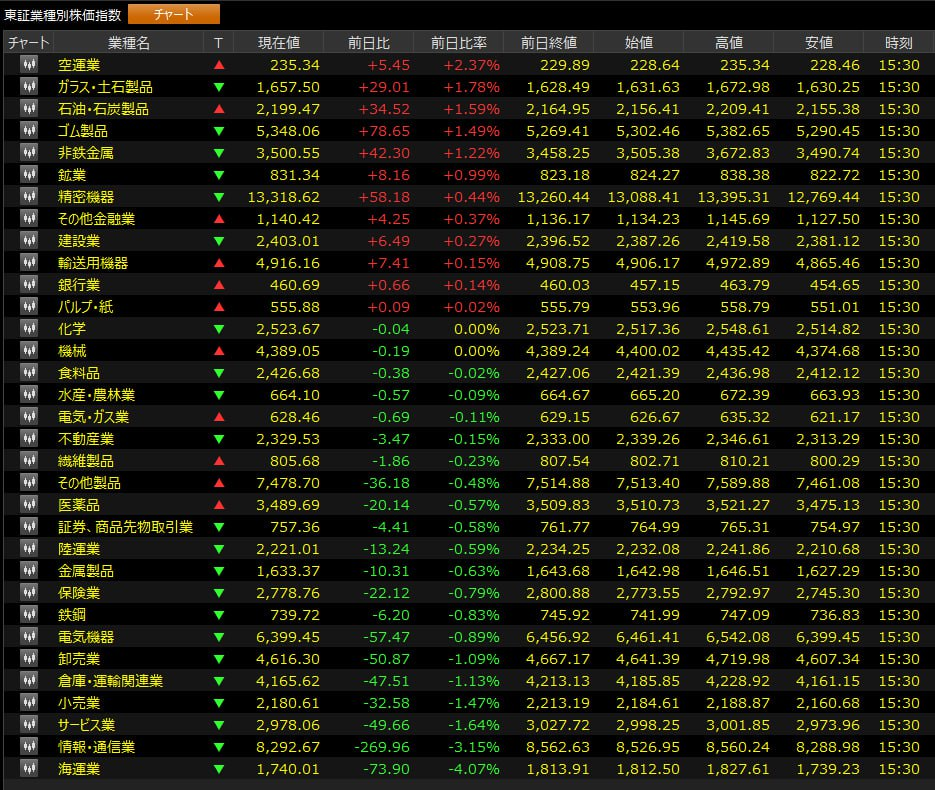Open the chart icon for 銀行業
935x790 pixels.
pos(29,285)
